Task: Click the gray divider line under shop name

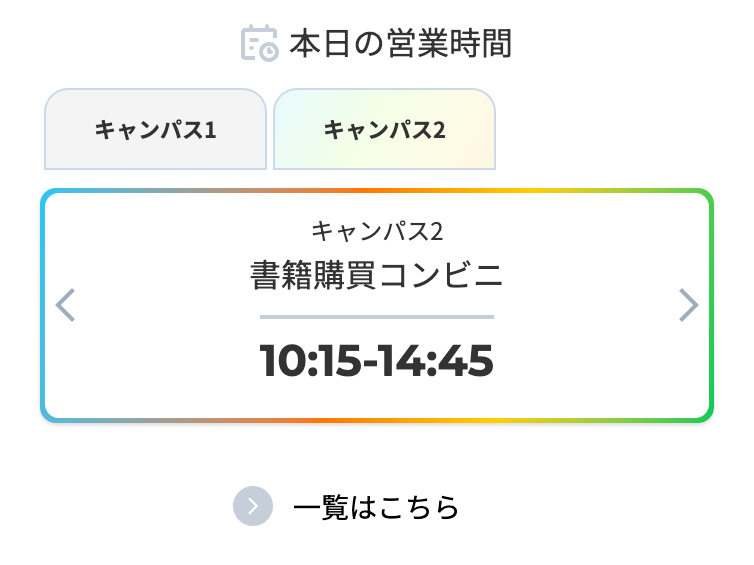Action: tap(377, 317)
